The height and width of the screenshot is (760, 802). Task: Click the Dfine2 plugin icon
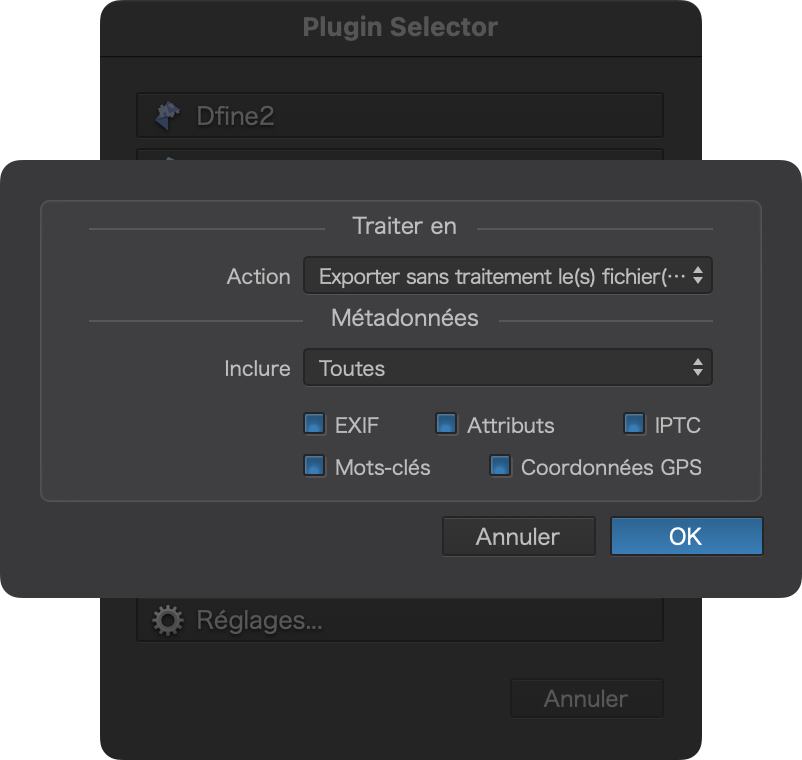168,116
